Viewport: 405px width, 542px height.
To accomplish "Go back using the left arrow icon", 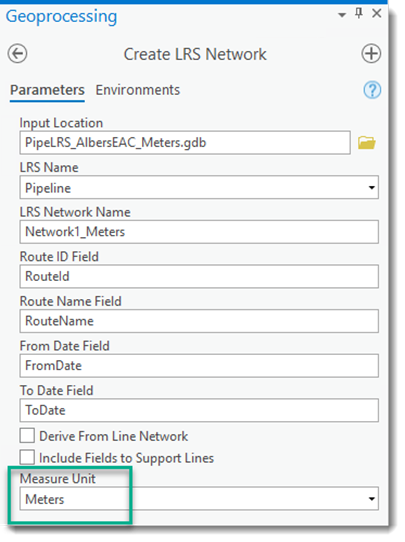I will 17,54.
